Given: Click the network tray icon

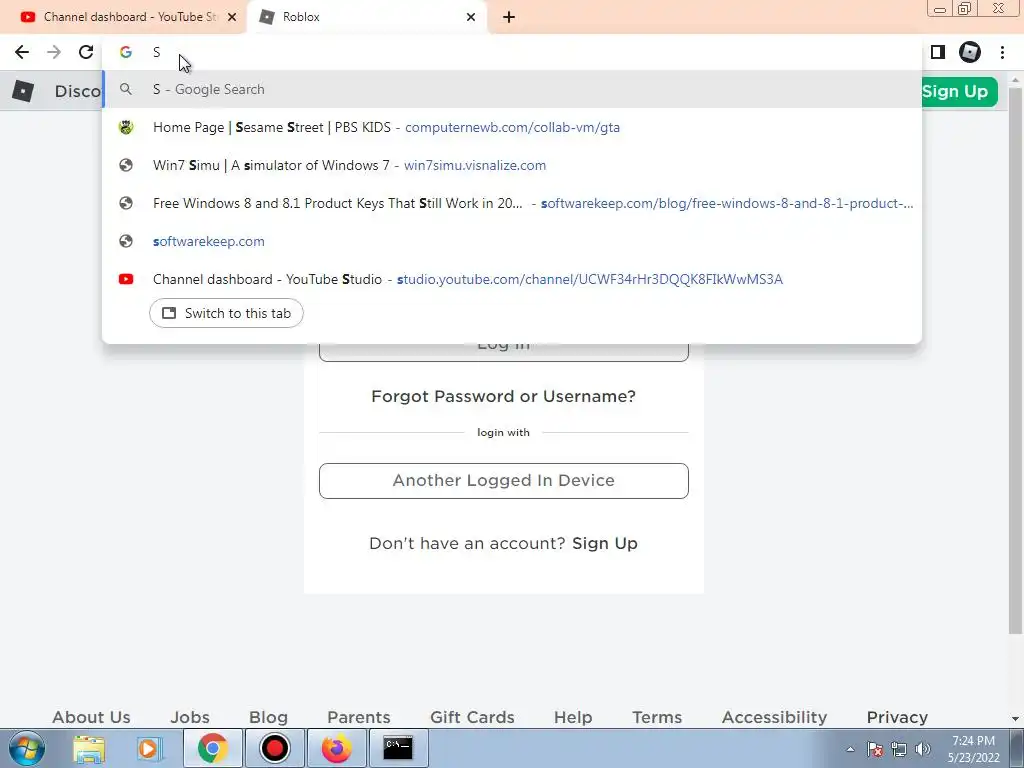Looking at the screenshot, I should click(x=899, y=749).
